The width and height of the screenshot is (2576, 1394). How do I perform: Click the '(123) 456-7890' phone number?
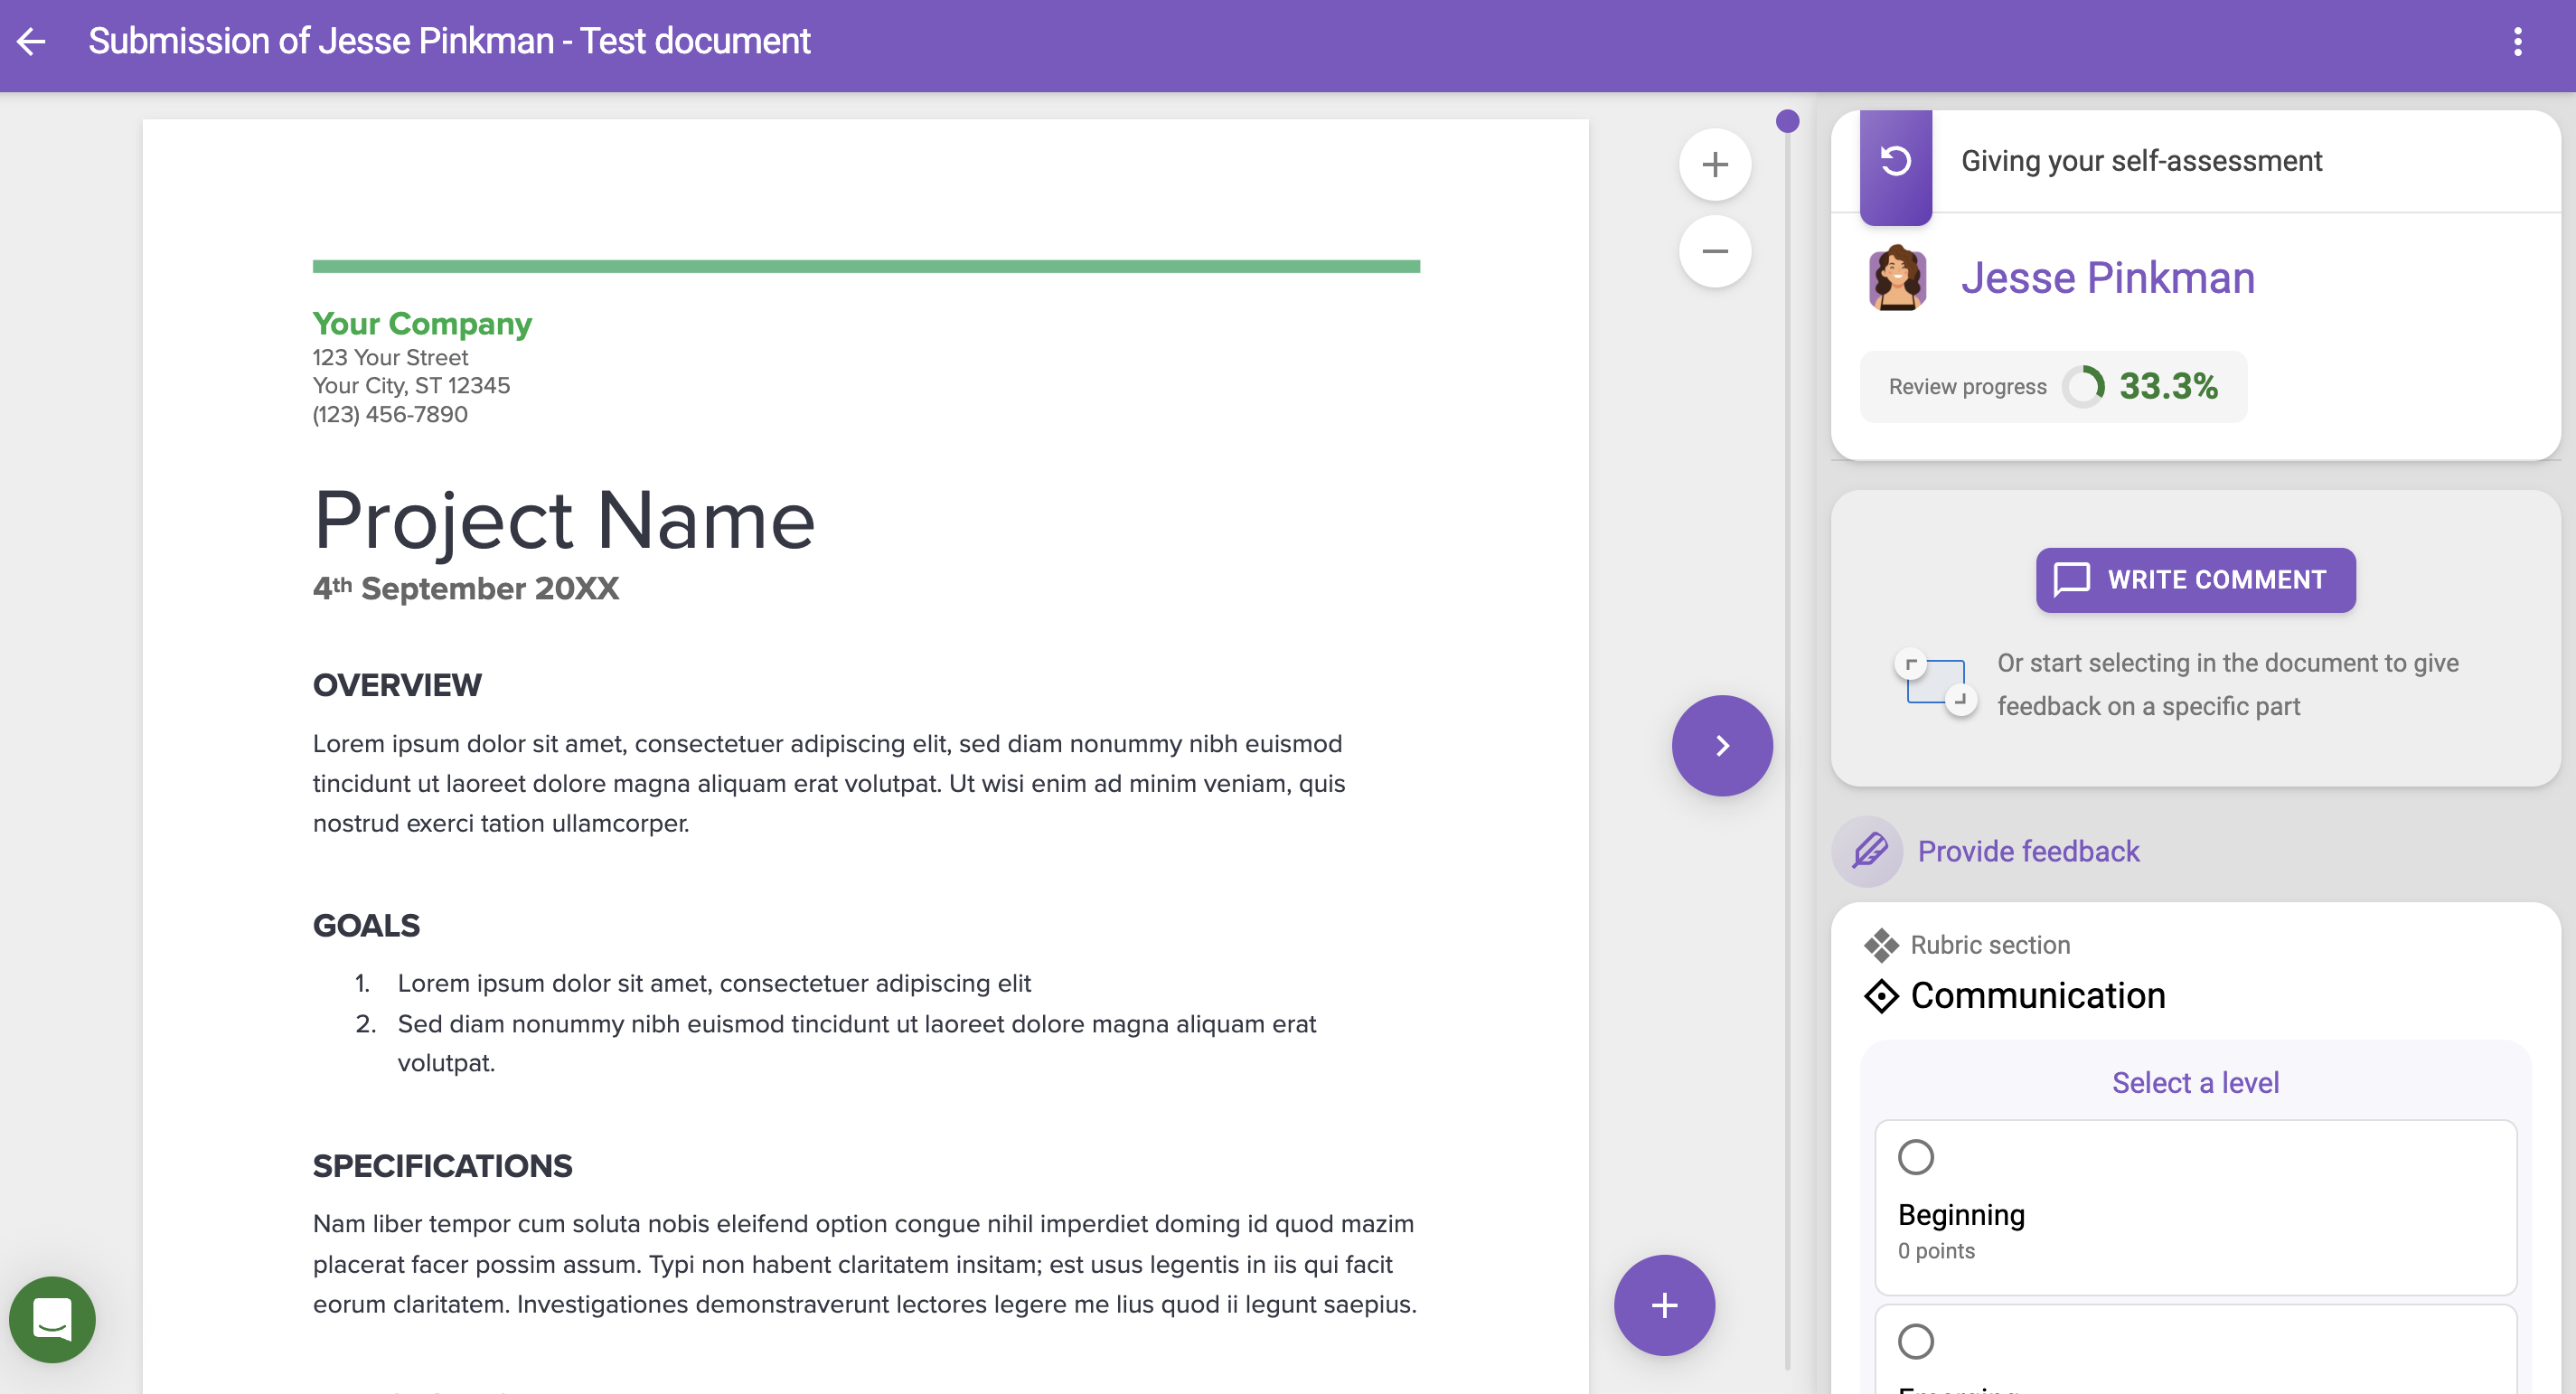[x=390, y=414]
